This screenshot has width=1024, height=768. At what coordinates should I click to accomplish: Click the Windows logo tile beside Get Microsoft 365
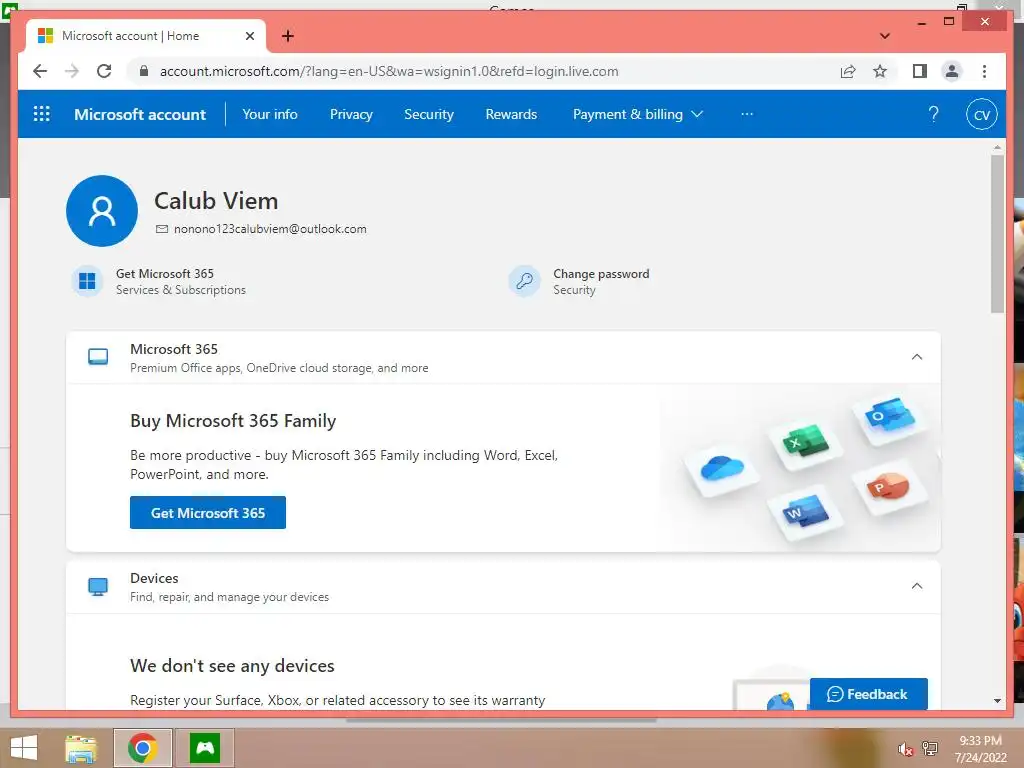[x=87, y=281]
